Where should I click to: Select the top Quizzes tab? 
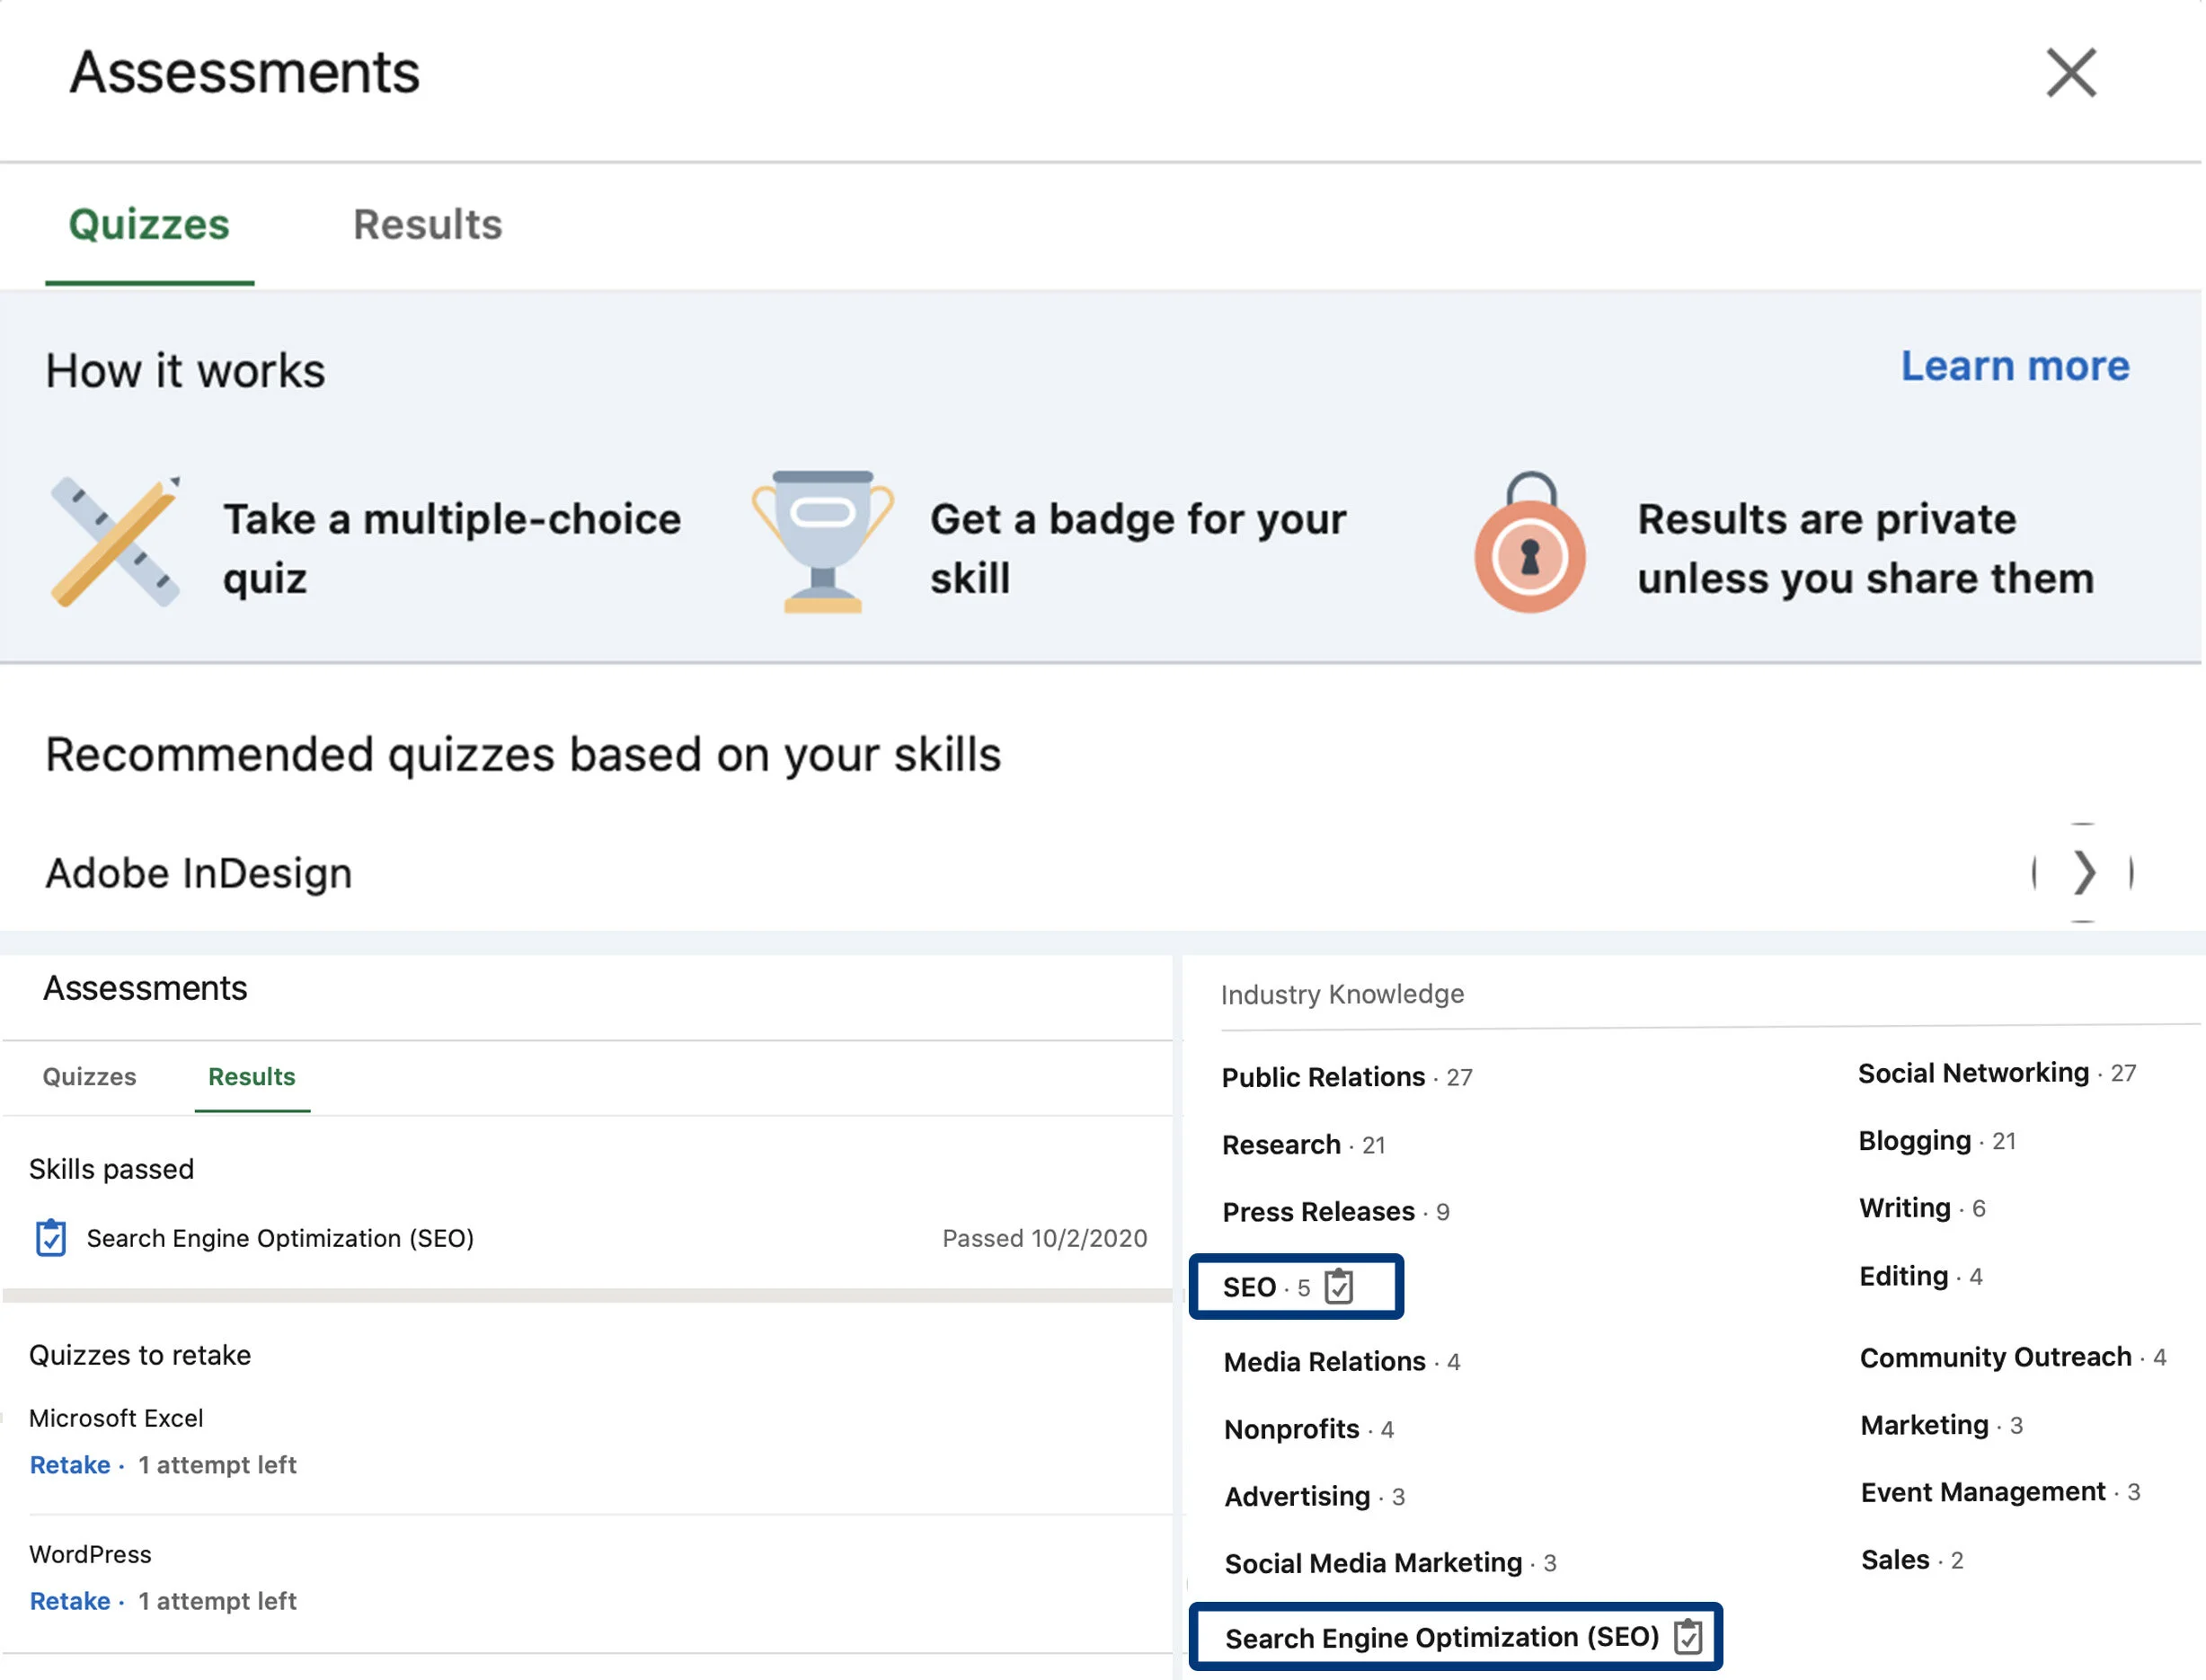[x=149, y=225]
